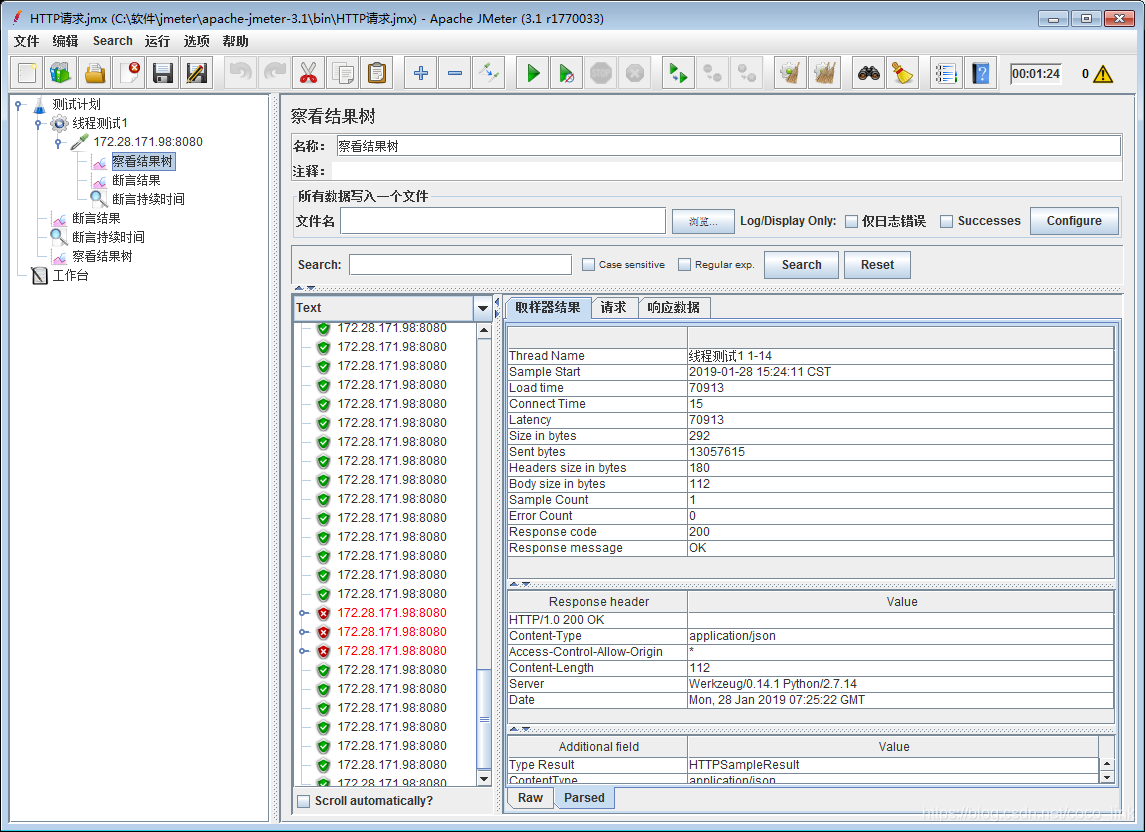Open the 运行 menu
This screenshot has width=1145, height=832.
(157, 41)
